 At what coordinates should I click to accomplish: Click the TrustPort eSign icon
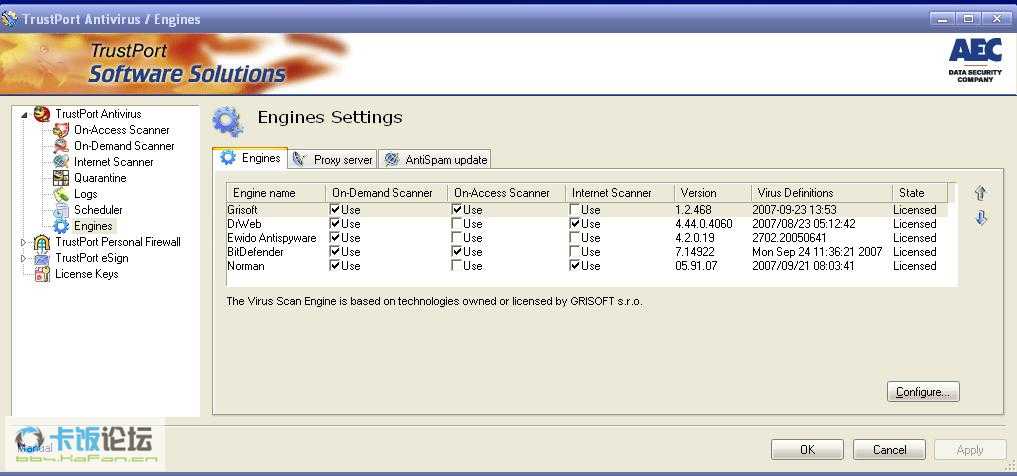click(42, 258)
